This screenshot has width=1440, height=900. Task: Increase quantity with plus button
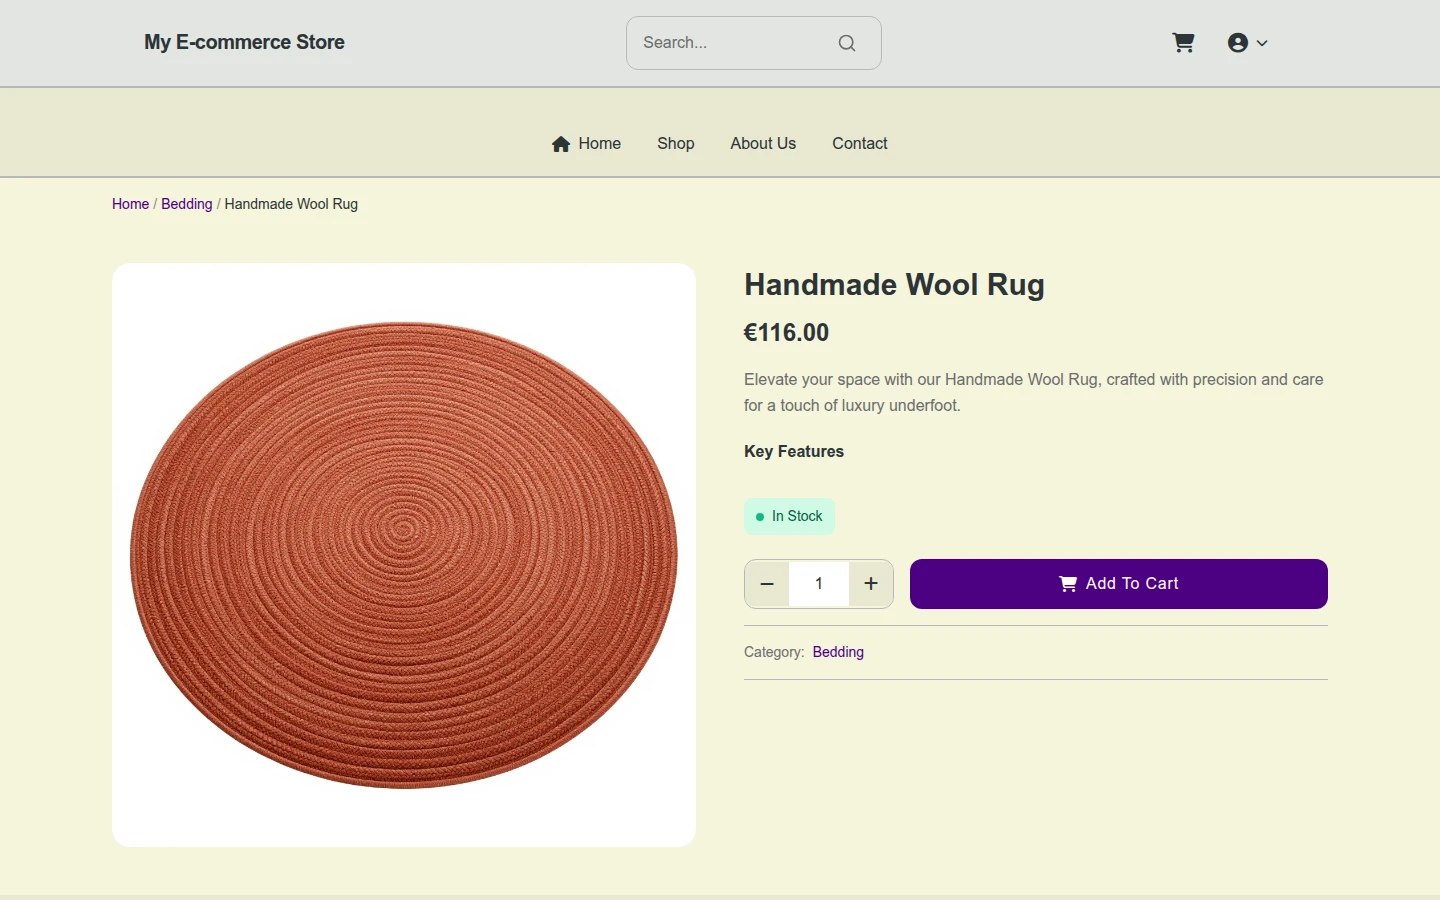pos(871,584)
